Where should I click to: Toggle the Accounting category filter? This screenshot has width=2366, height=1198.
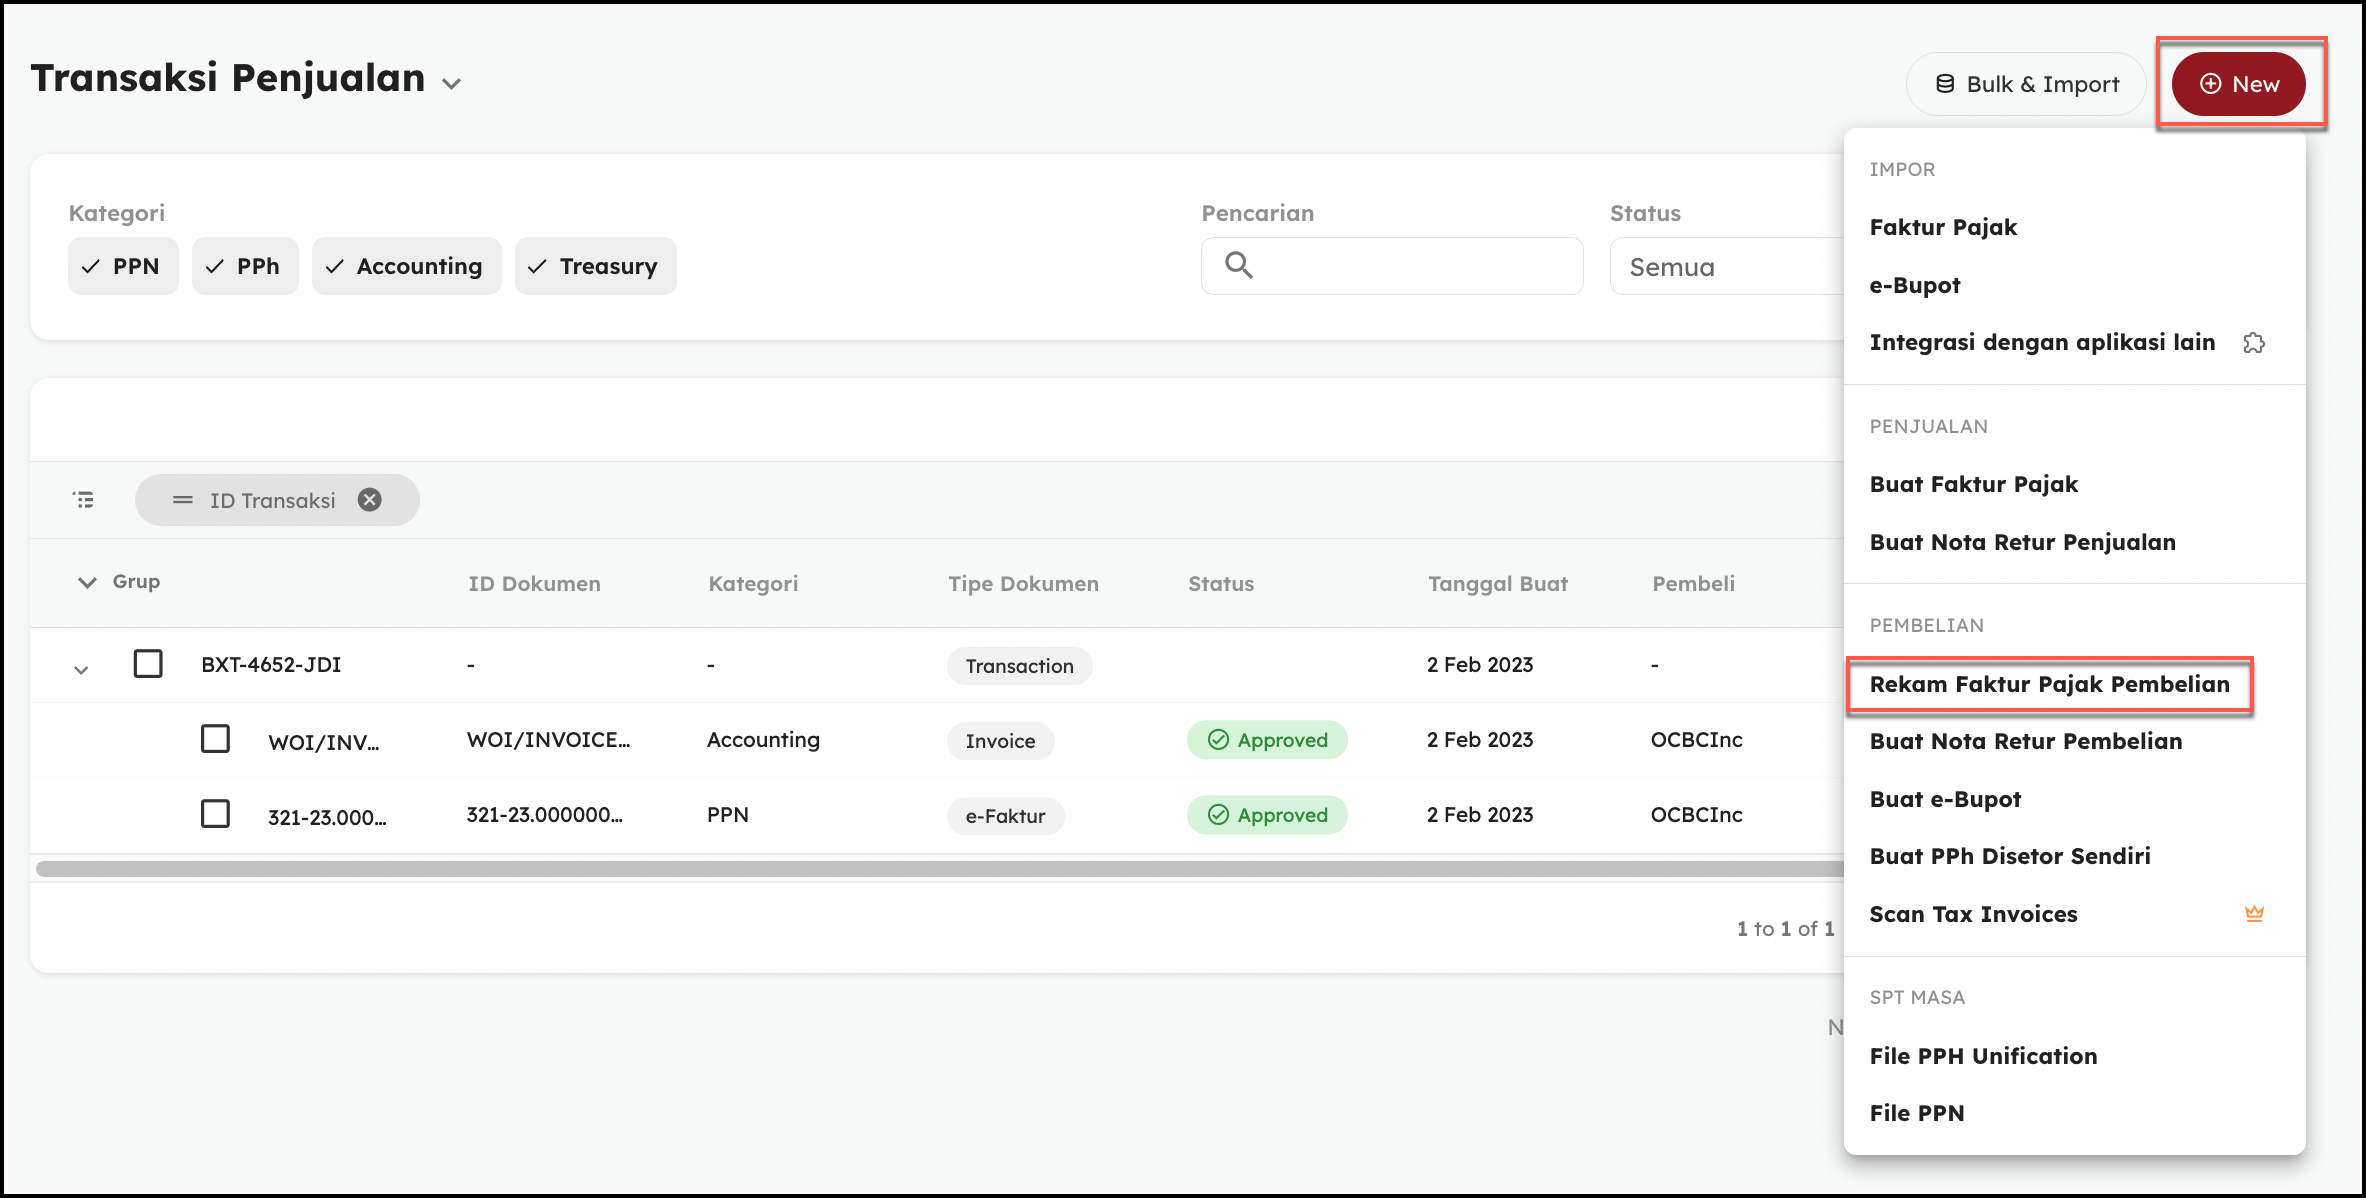point(407,266)
